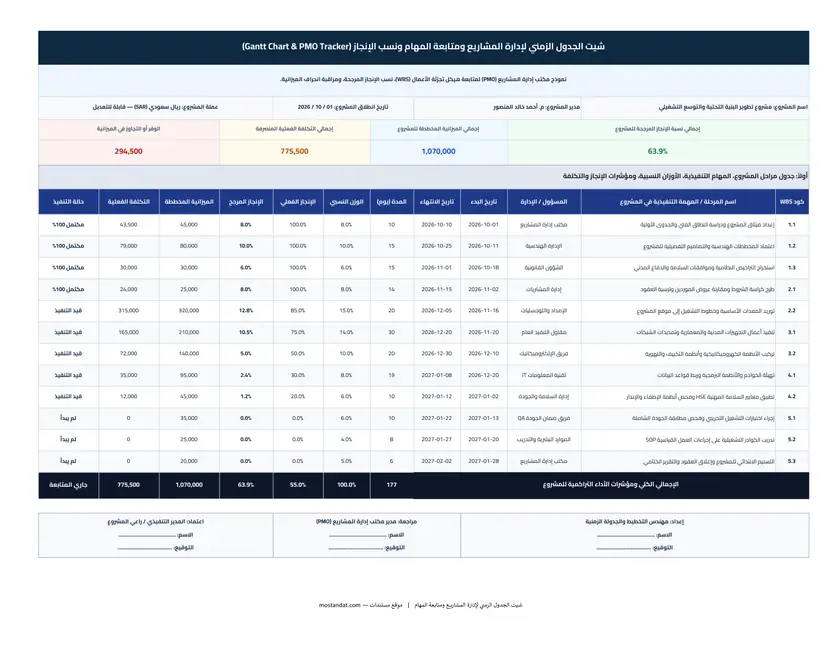Click 1,070,000 in the blue summary card
The width and height of the screenshot is (840, 649).
438,152
